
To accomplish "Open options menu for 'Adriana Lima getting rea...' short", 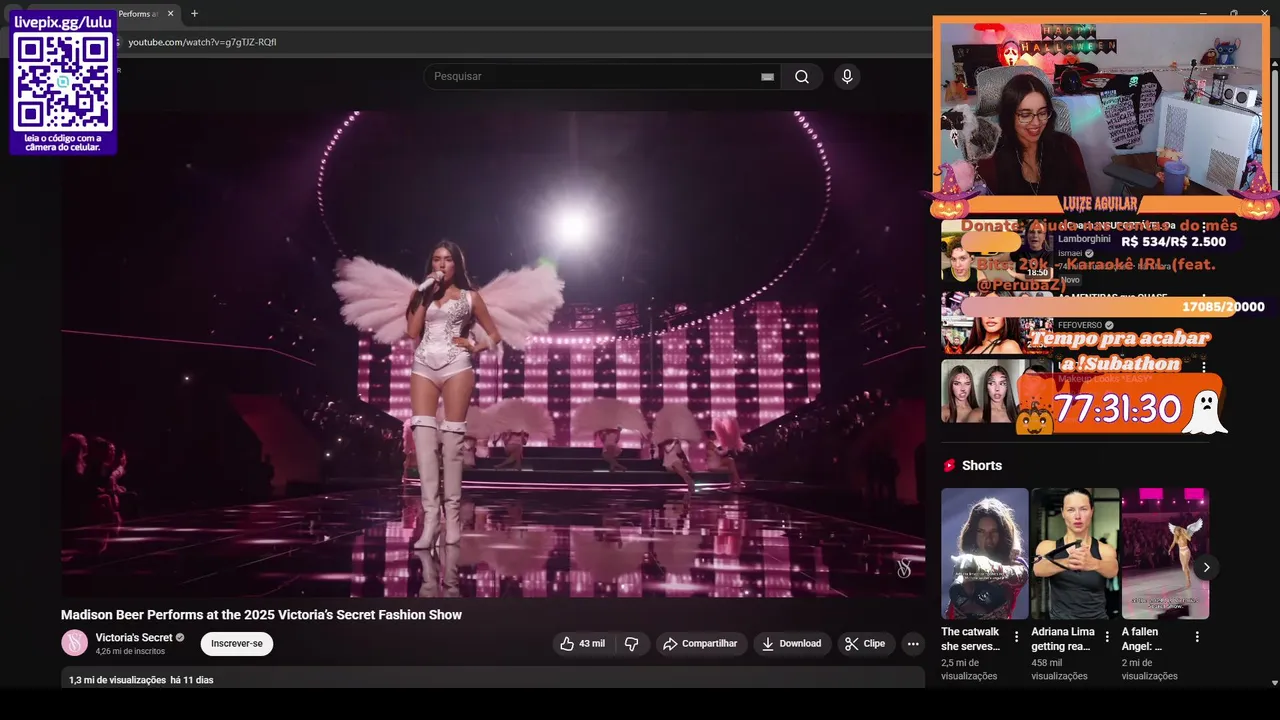I will point(1107,637).
